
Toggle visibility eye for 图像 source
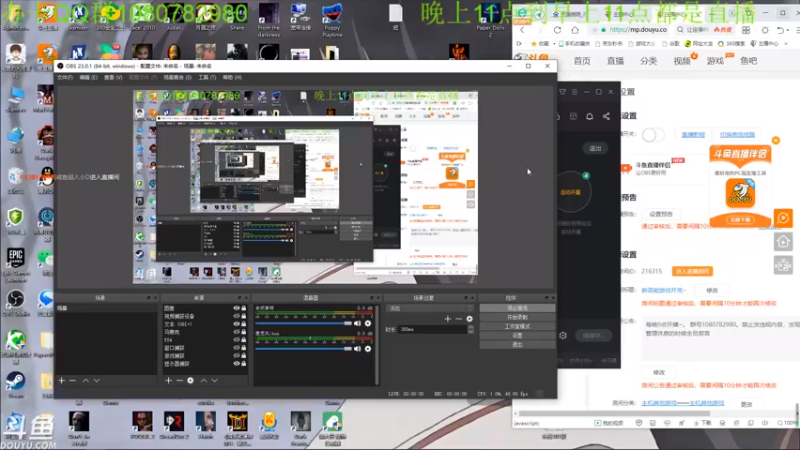tap(236, 308)
